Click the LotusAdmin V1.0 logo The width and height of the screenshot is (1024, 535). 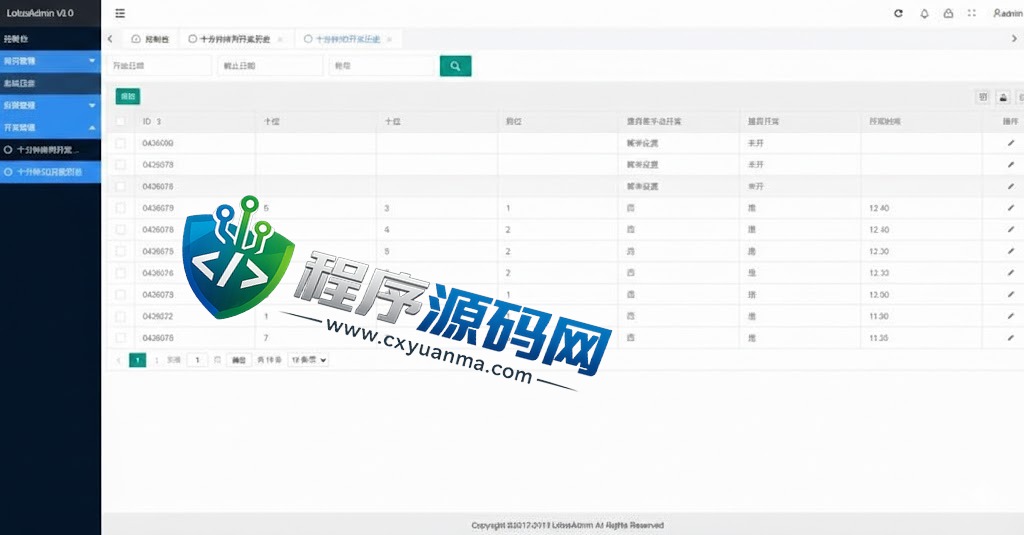coord(40,13)
